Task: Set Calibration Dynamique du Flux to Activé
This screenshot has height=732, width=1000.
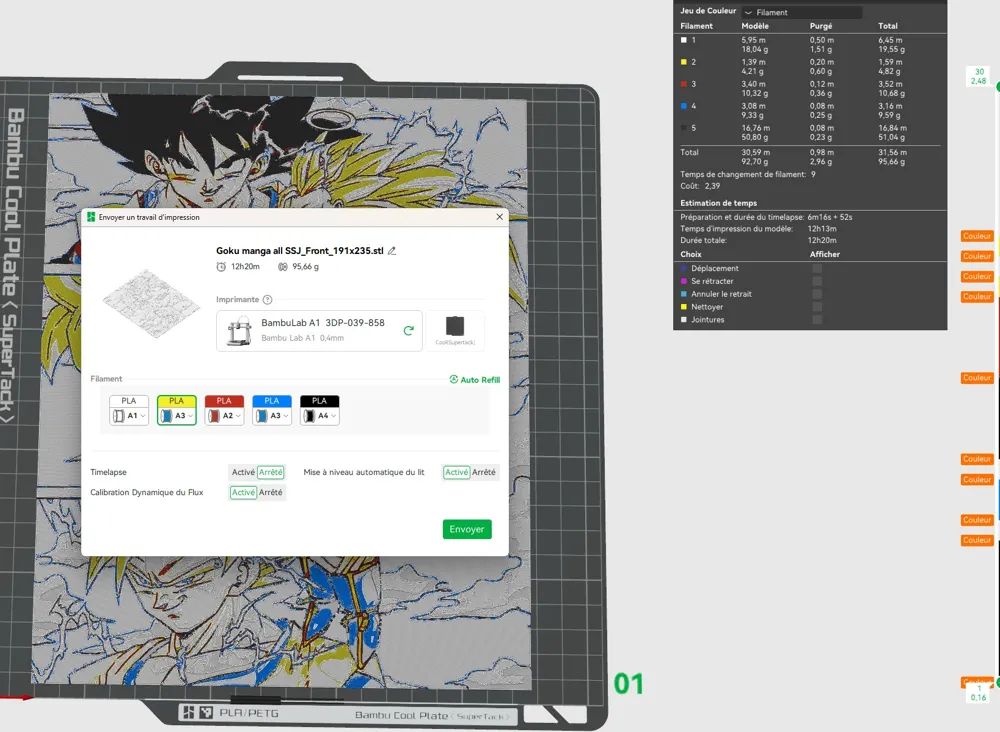Action: 243,492
